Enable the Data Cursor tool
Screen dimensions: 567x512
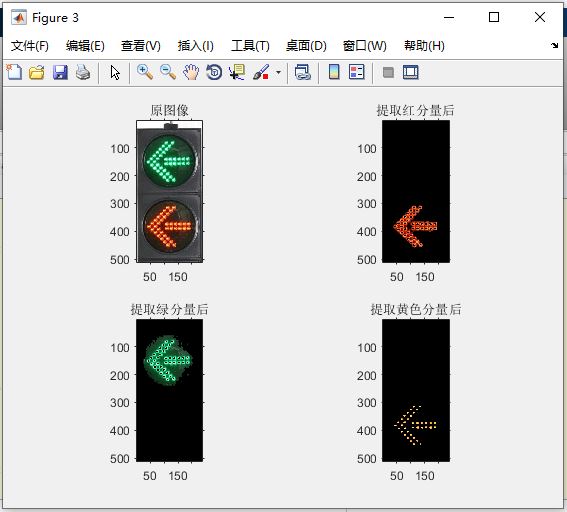click(x=237, y=72)
